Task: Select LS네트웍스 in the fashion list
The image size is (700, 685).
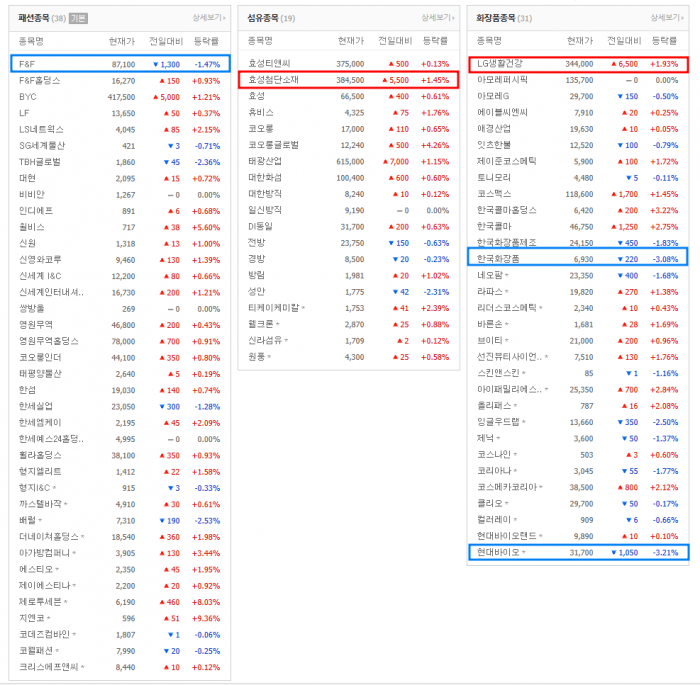Action: pyautogui.click(x=41, y=129)
